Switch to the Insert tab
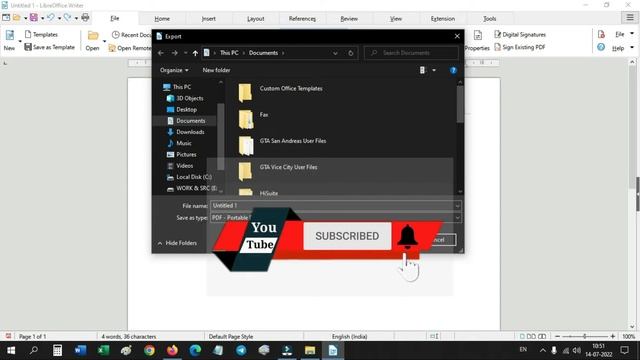The image size is (640, 360). (209, 19)
